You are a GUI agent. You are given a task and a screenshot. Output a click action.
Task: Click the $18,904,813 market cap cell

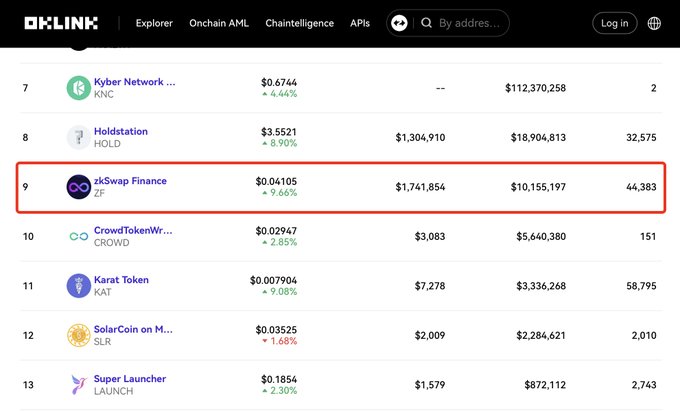pos(538,137)
